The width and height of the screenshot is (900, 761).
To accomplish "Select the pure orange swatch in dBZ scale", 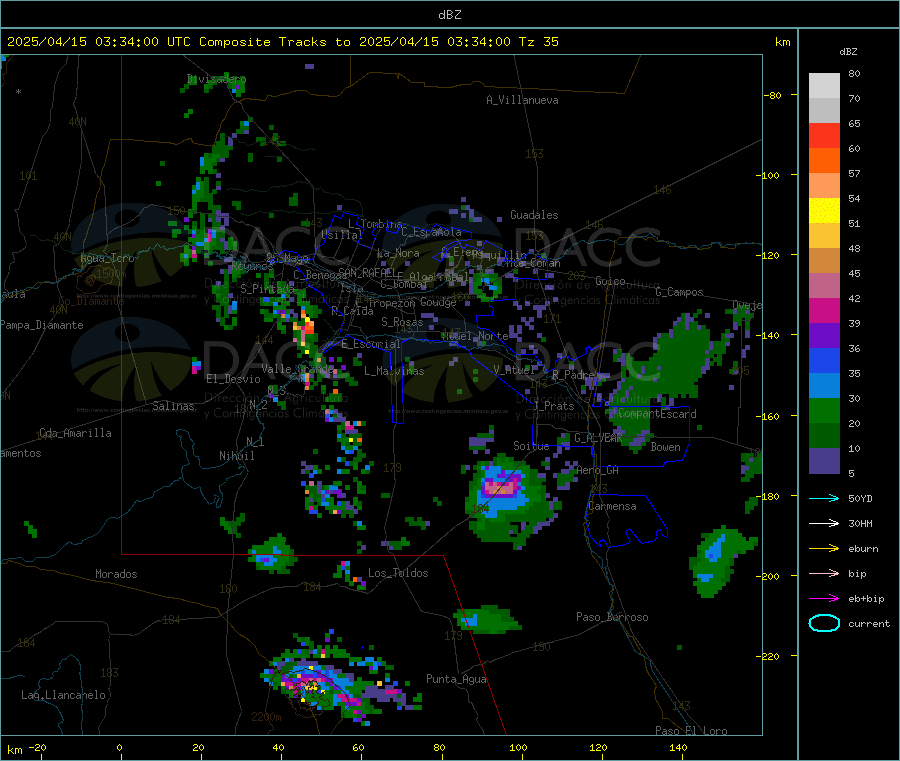I will [824, 161].
